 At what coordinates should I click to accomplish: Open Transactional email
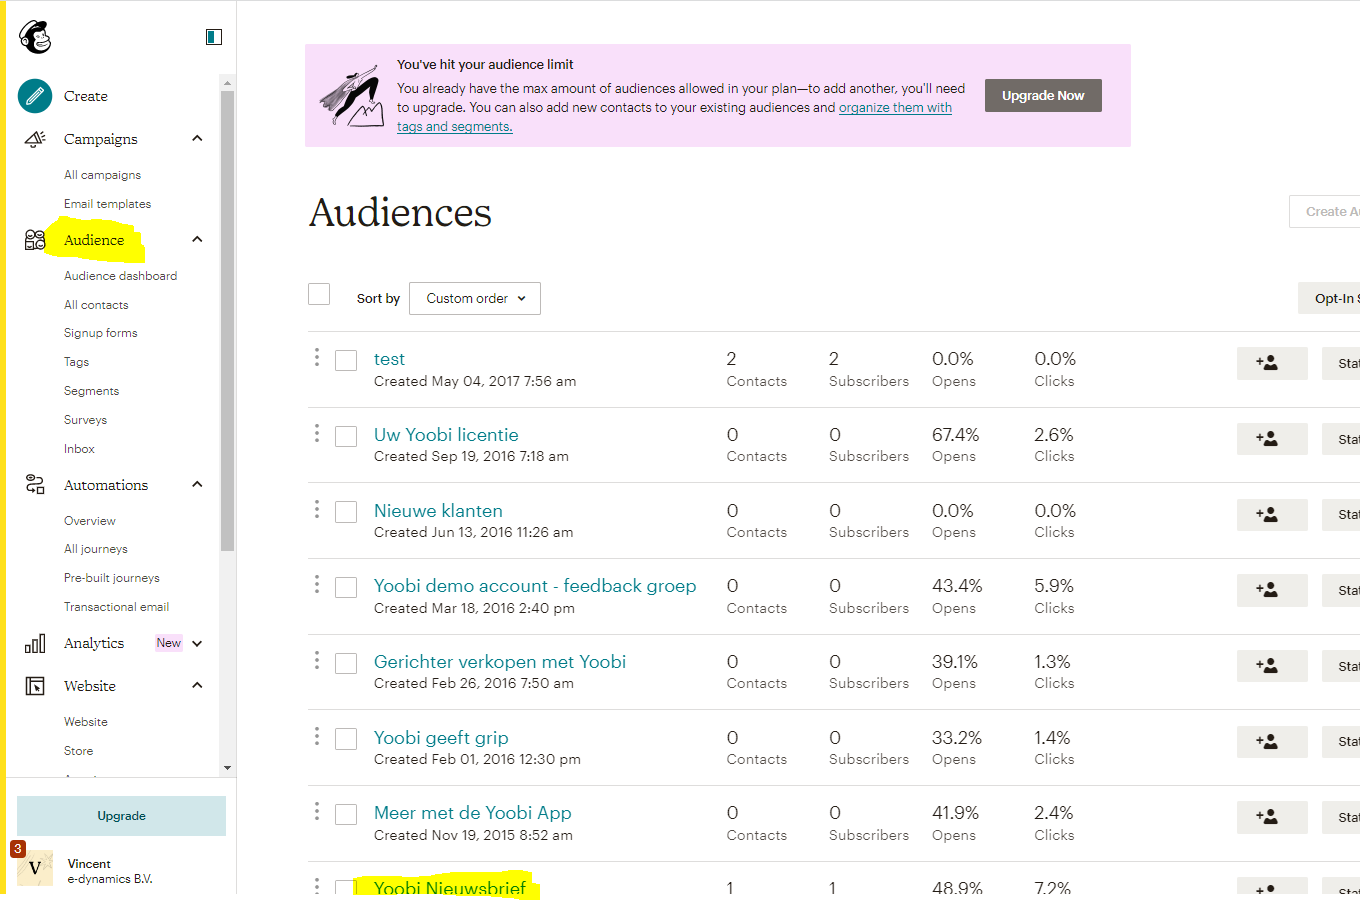pyautogui.click(x=116, y=607)
